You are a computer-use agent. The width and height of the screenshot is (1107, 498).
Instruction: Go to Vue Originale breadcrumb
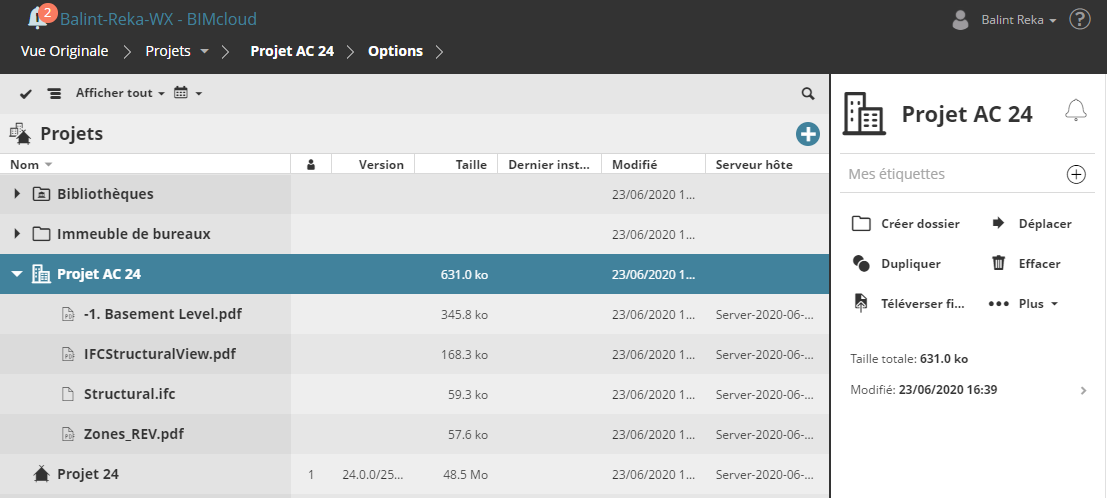64,51
